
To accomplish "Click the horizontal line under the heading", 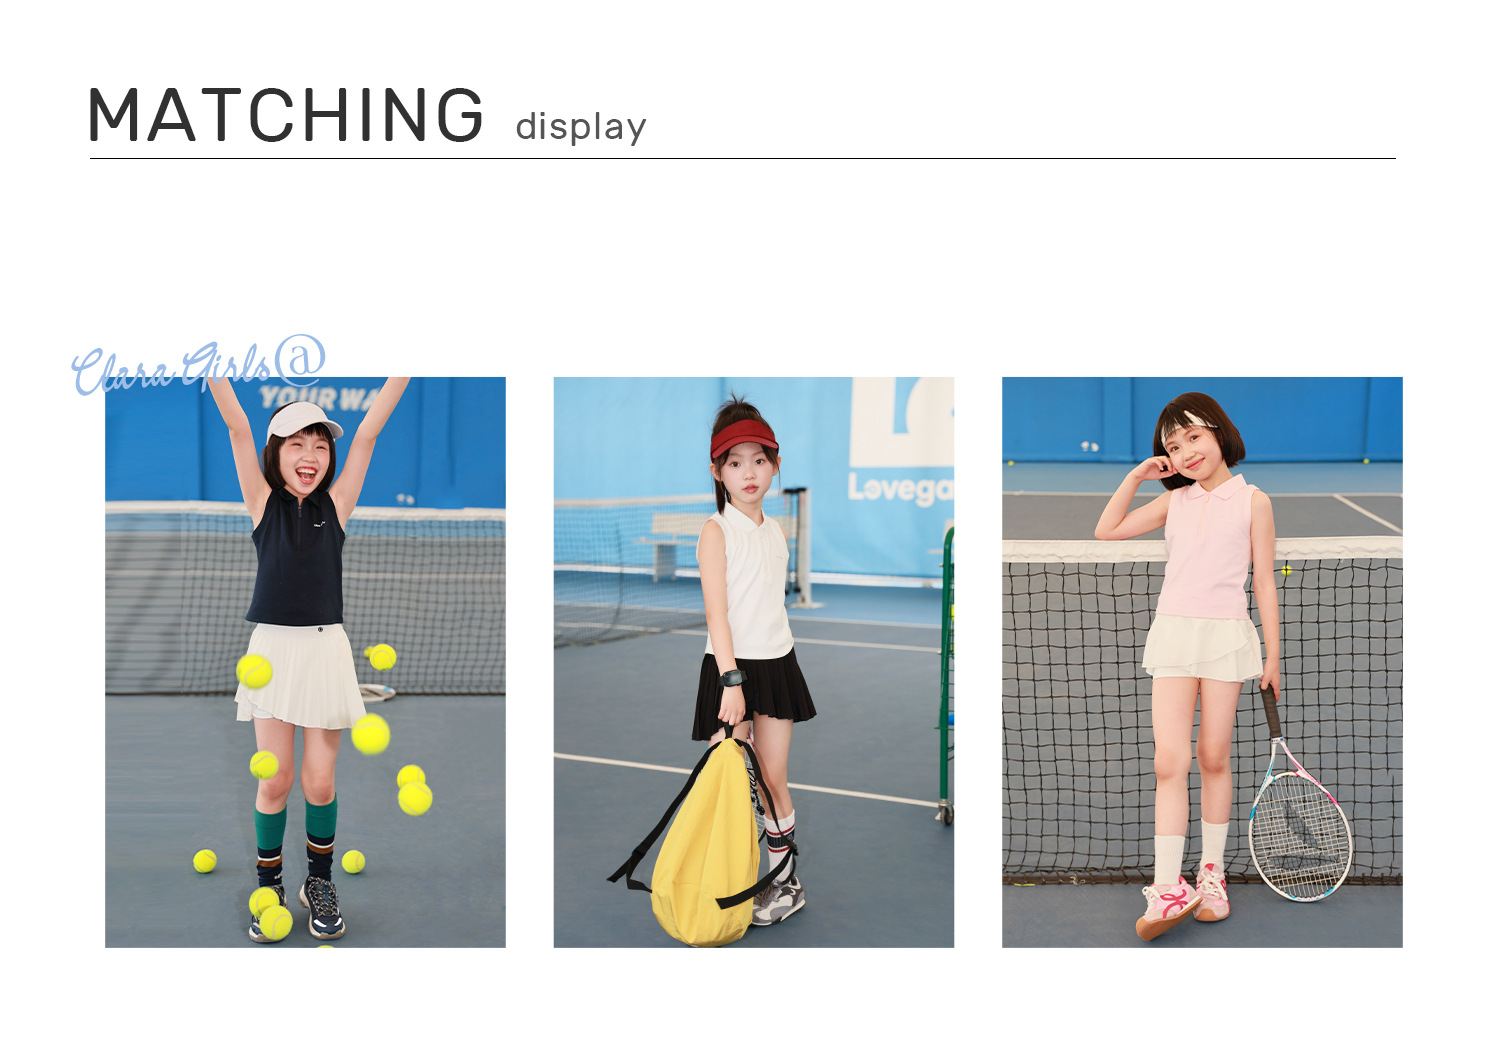I will click(742, 158).
